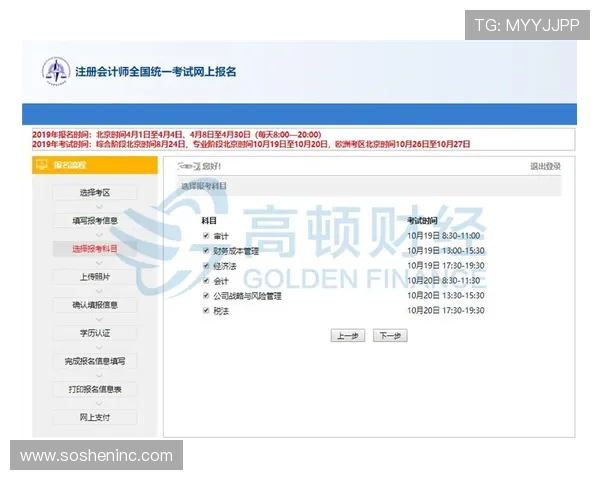This screenshot has width=600, height=480.
Task: Click the exam time 10月20日 13:30-15:30
Action: [x=446, y=296]
